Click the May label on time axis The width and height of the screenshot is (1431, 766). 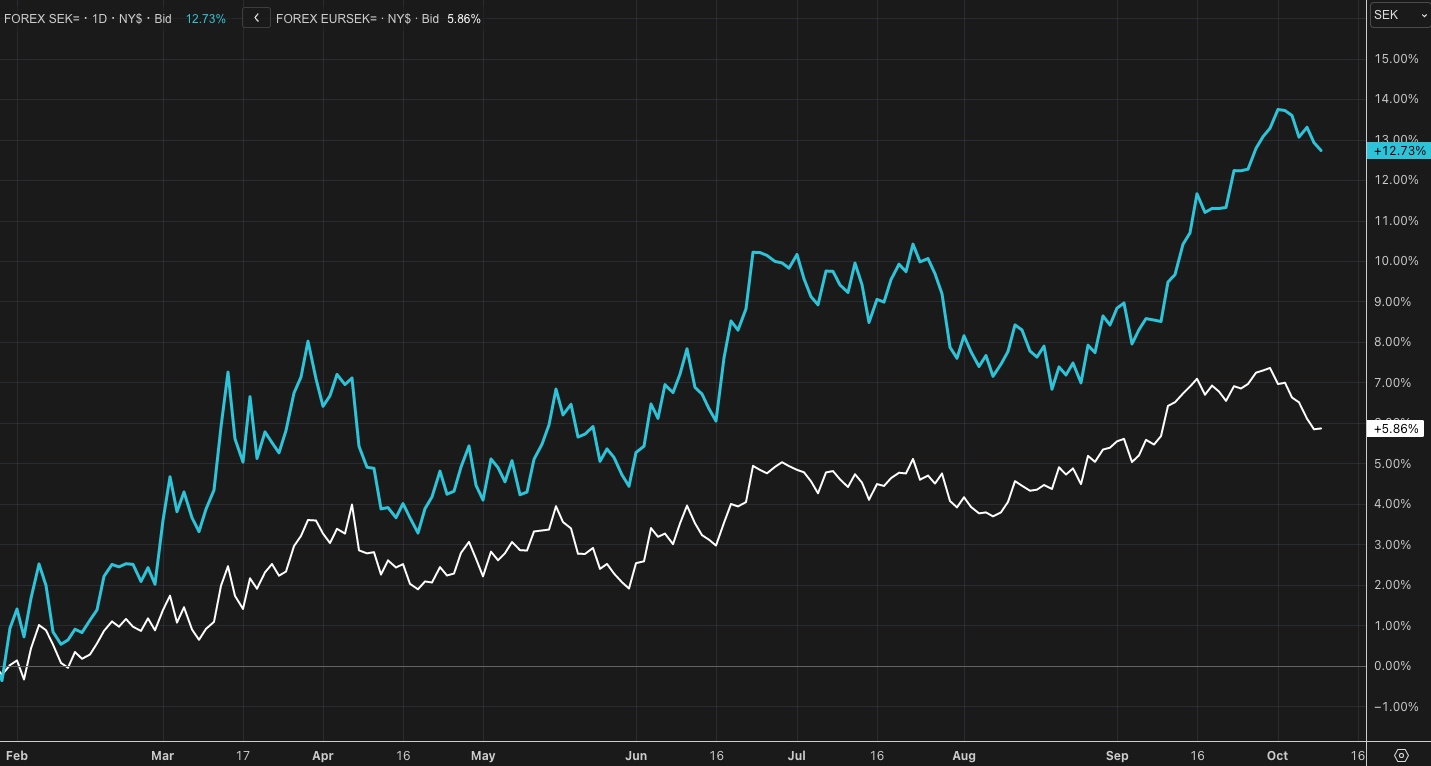[483, 756]
